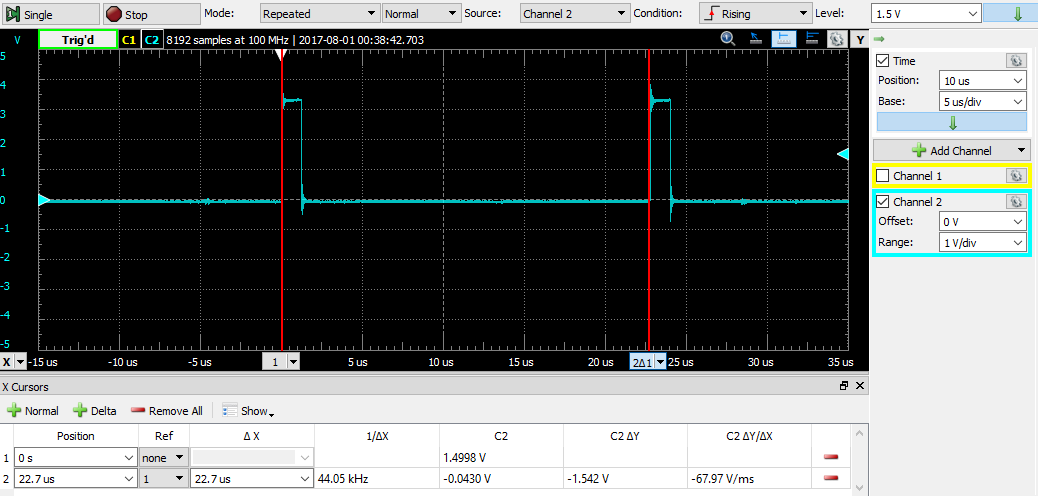Viewport: 1038px width, 496px height.
Task: Toggle the Channel 2 checkbox
Action: coord(882,201)
